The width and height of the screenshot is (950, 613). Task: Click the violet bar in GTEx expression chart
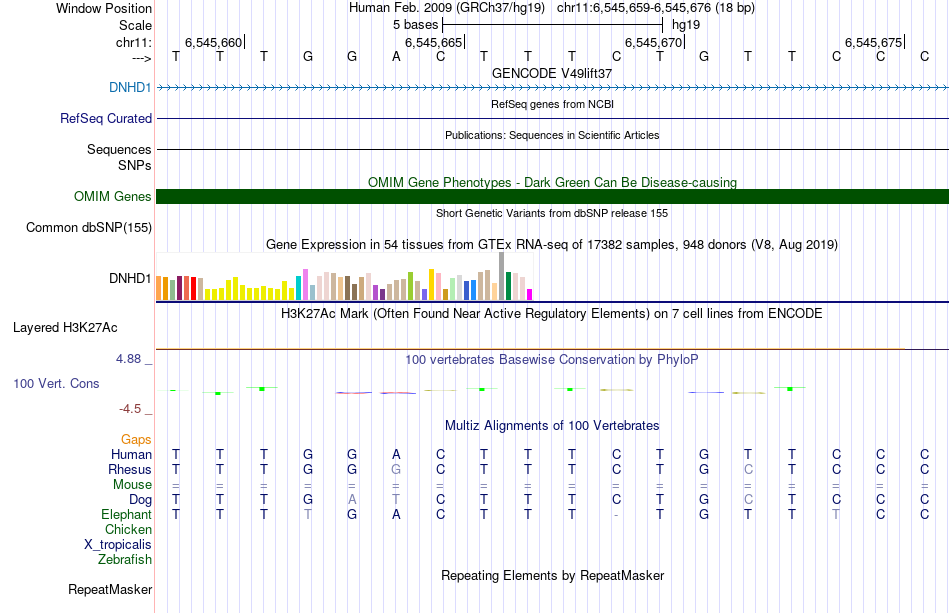pos(305,285)
